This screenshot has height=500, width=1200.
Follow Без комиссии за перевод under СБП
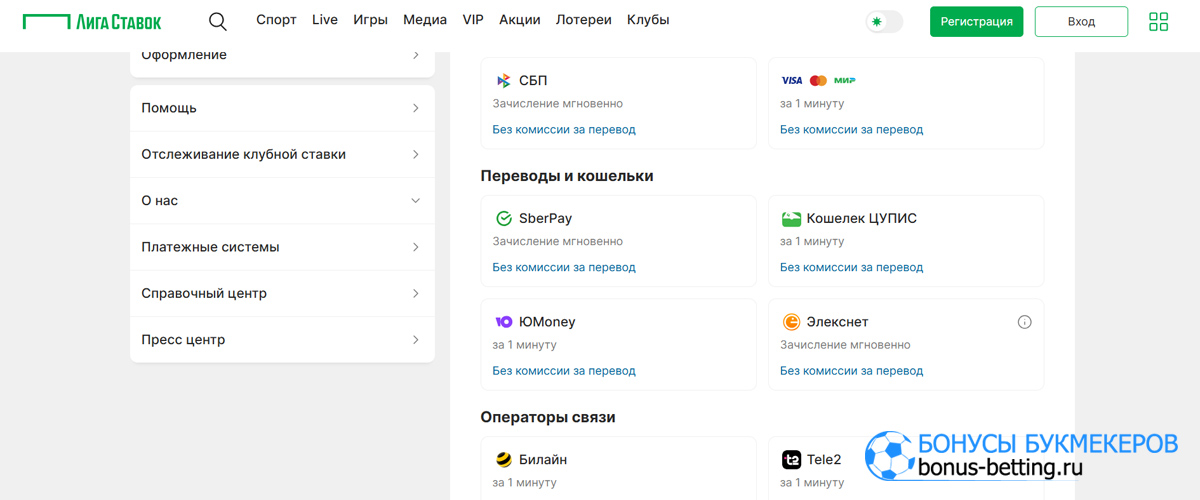(564, 129)
